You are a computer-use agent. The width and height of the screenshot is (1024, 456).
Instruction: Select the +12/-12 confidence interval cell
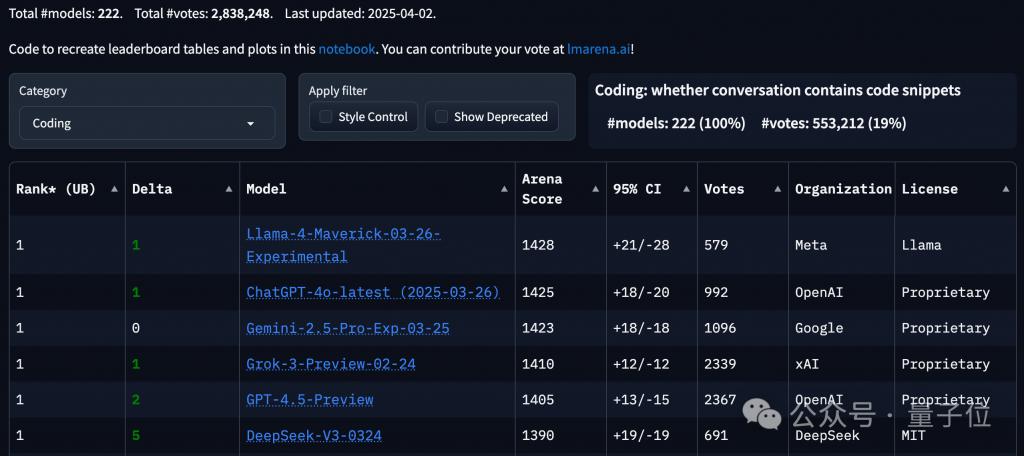[x=641, y=364]
